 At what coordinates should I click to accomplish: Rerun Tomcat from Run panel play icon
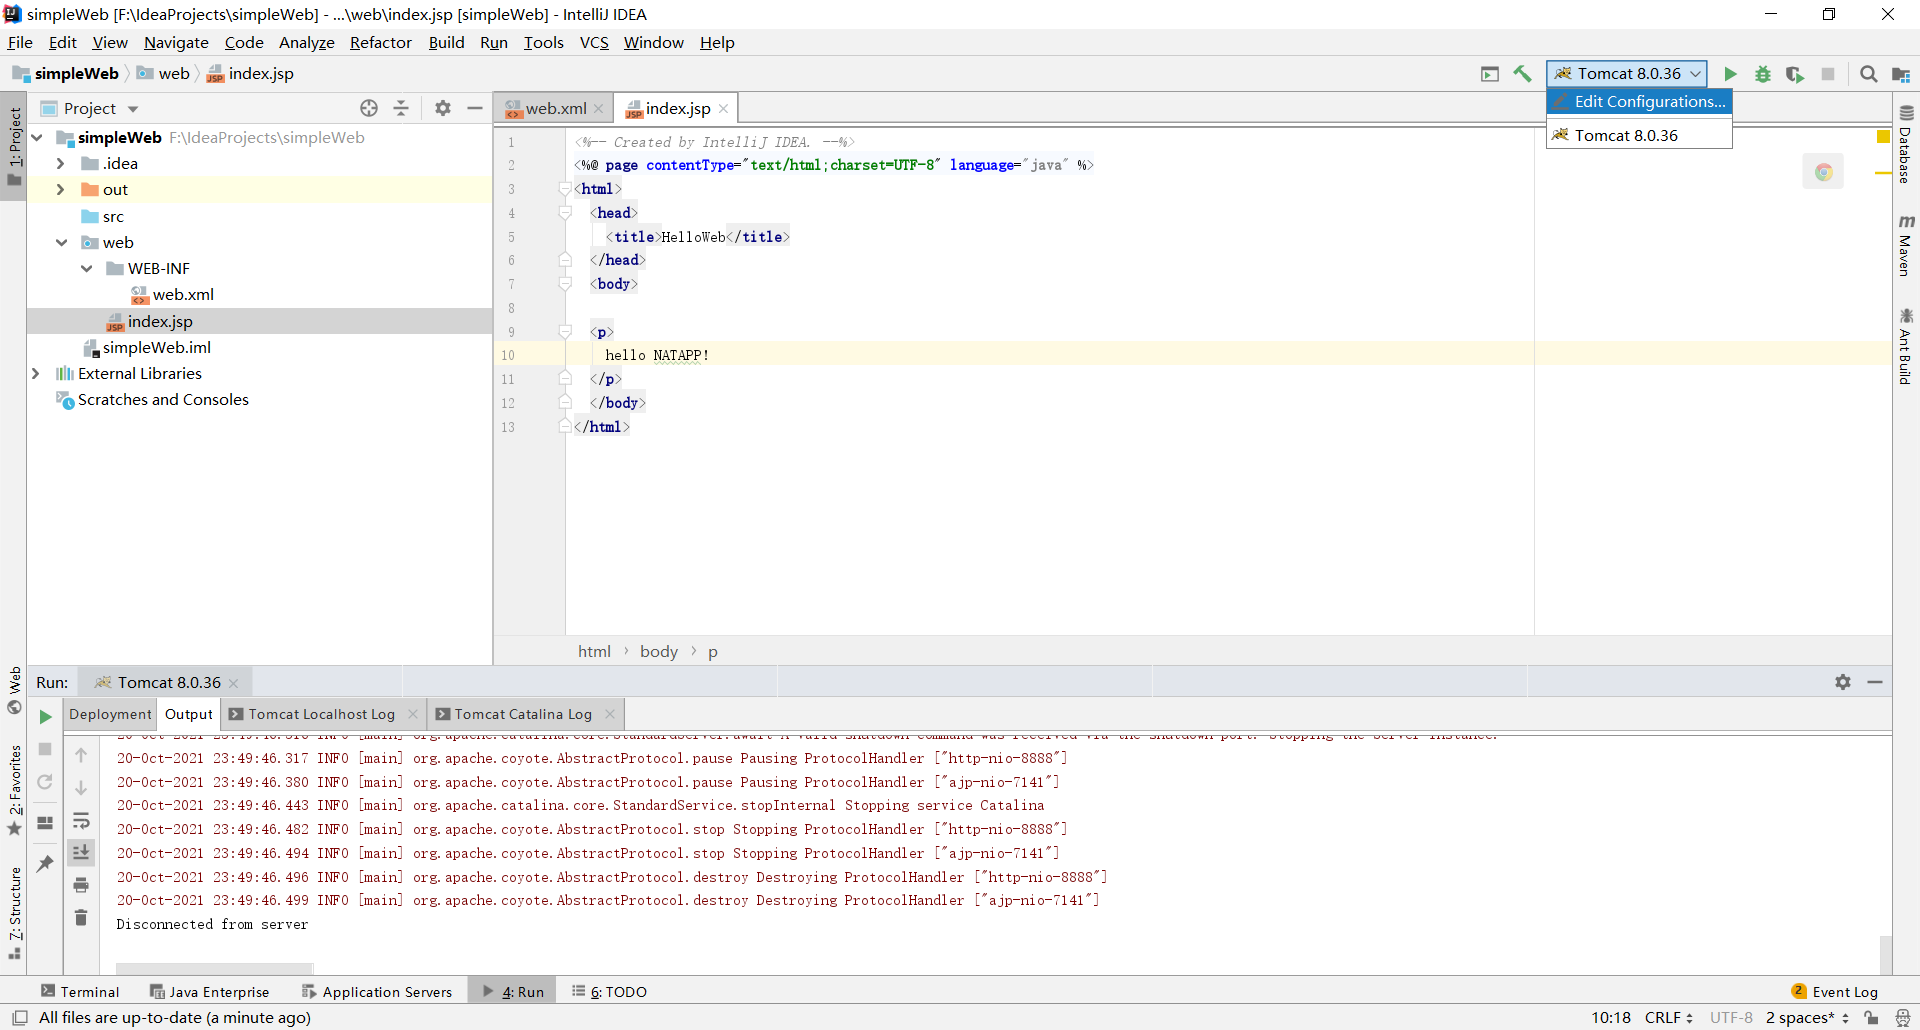45,716
